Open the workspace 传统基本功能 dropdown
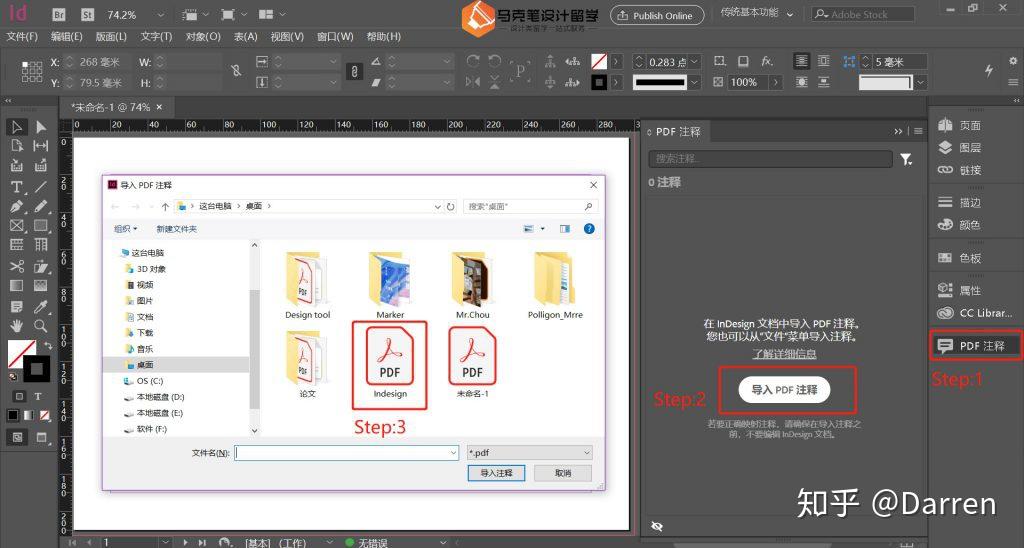The image size is (1024, 548). tap(758, 13)
